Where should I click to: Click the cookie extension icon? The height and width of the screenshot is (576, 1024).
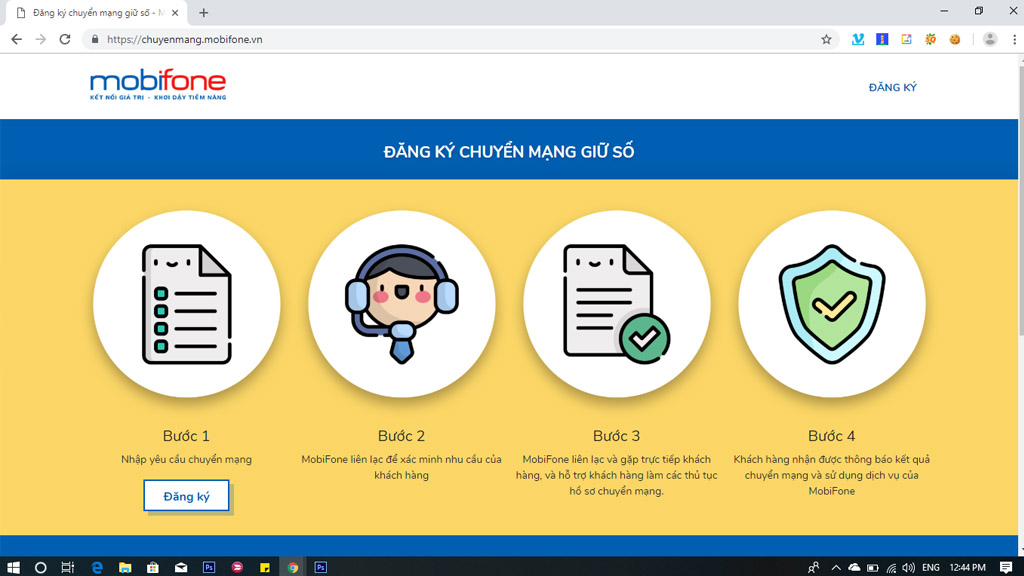955,40
